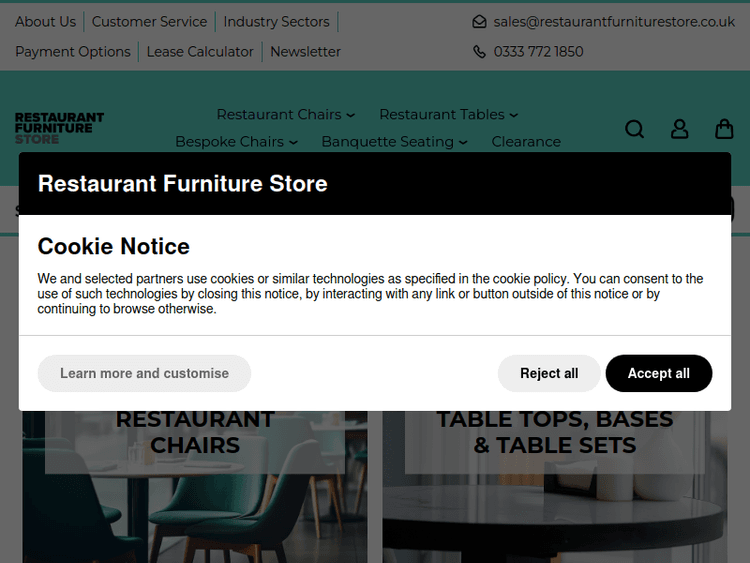Image resolution: width=750 pixels, height=563 pixels.
Task: Click the Cookie Notice heading
Action: pyautogui.click(x=114, y=246)
